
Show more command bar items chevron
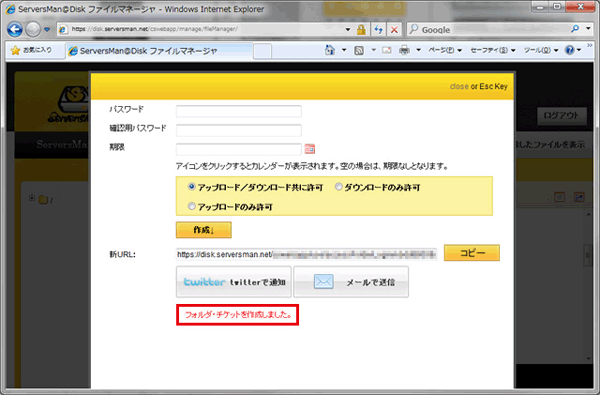coord(589,45)
